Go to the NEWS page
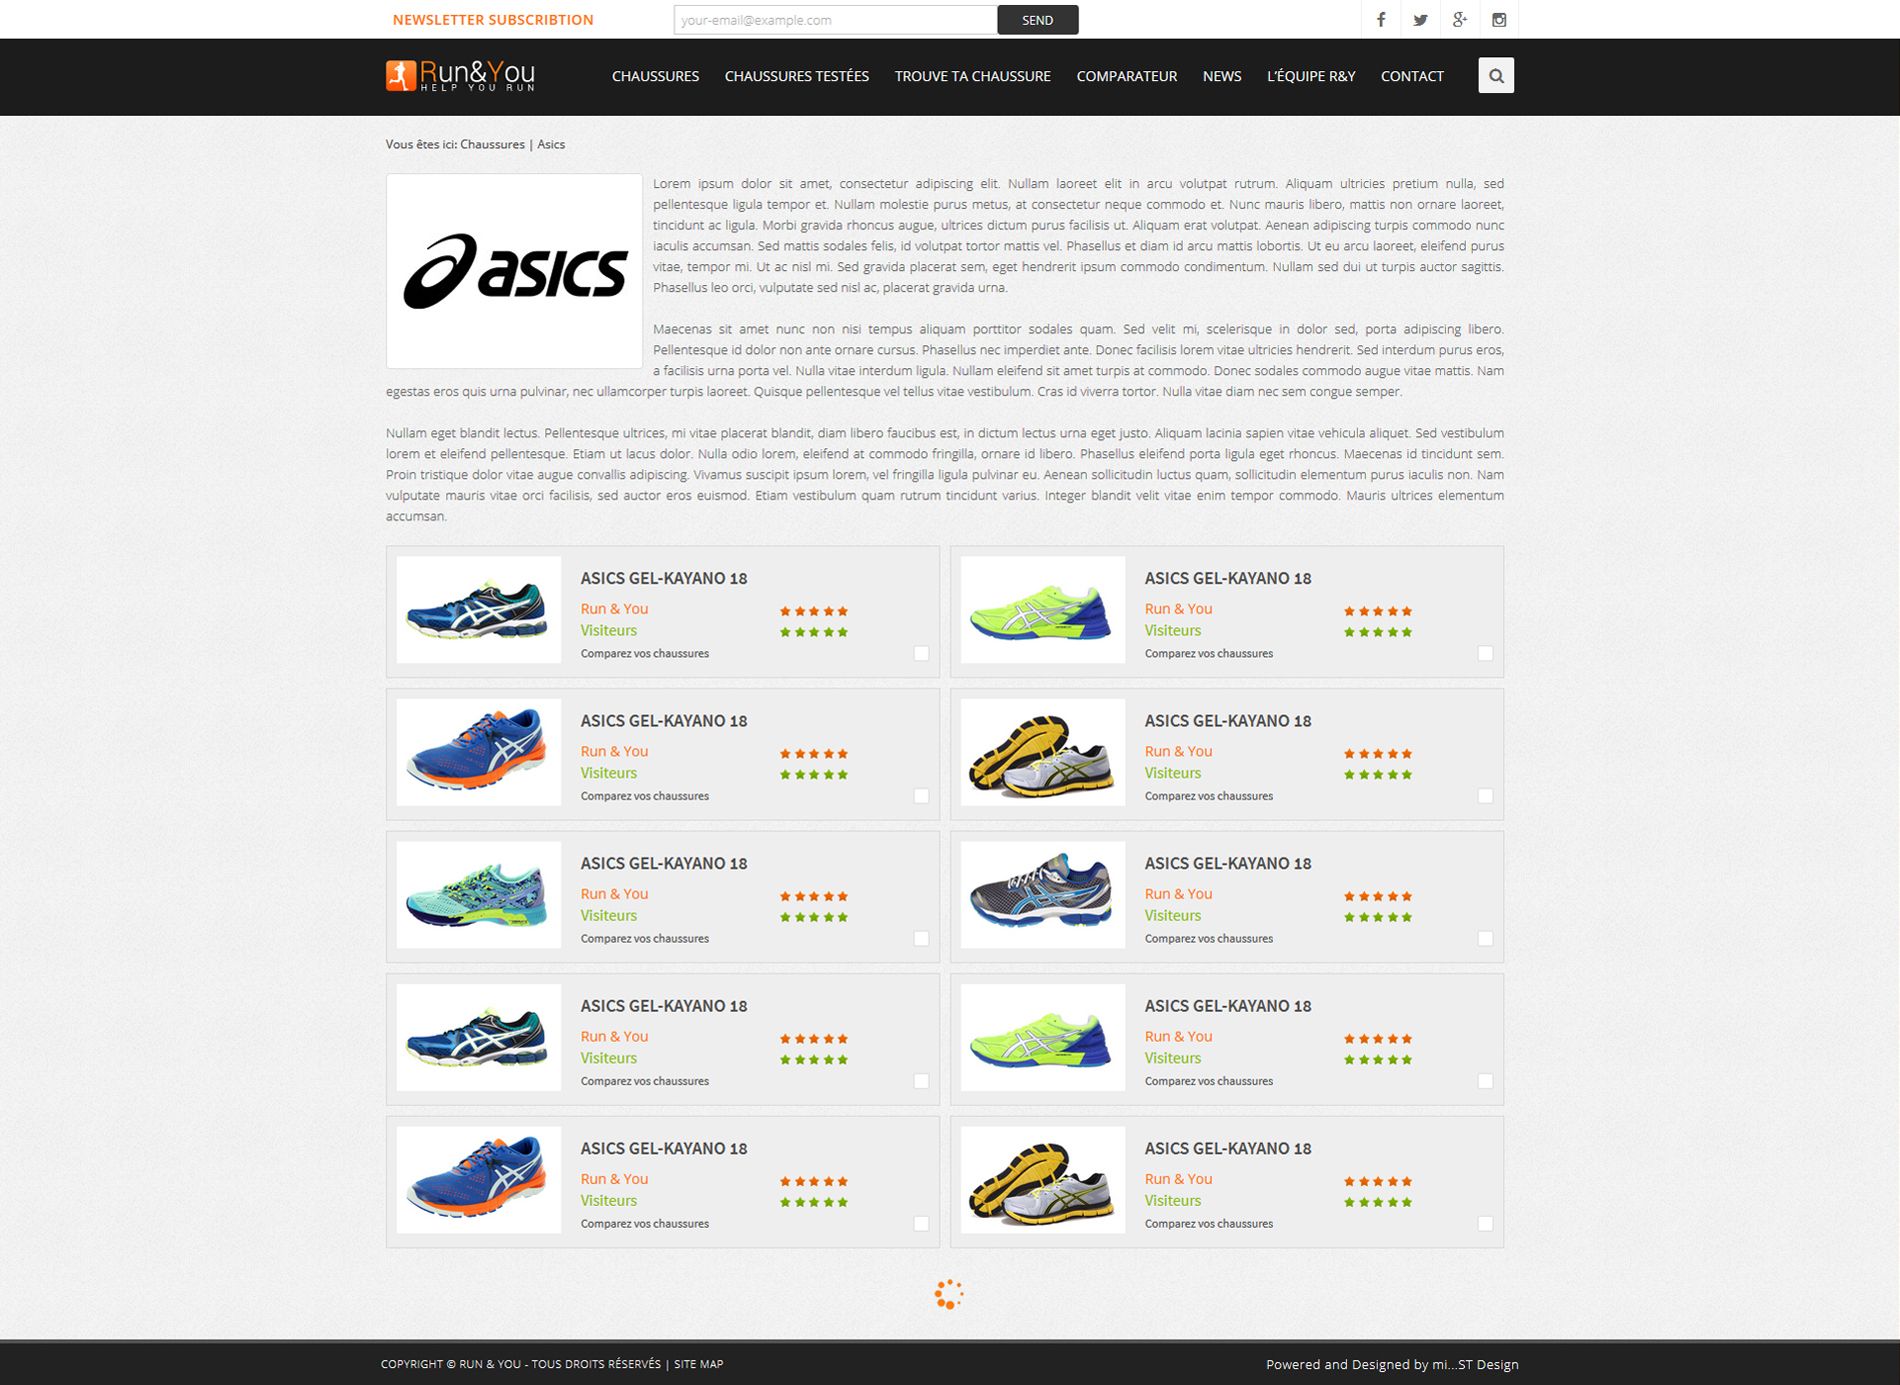 [1221, 76]
